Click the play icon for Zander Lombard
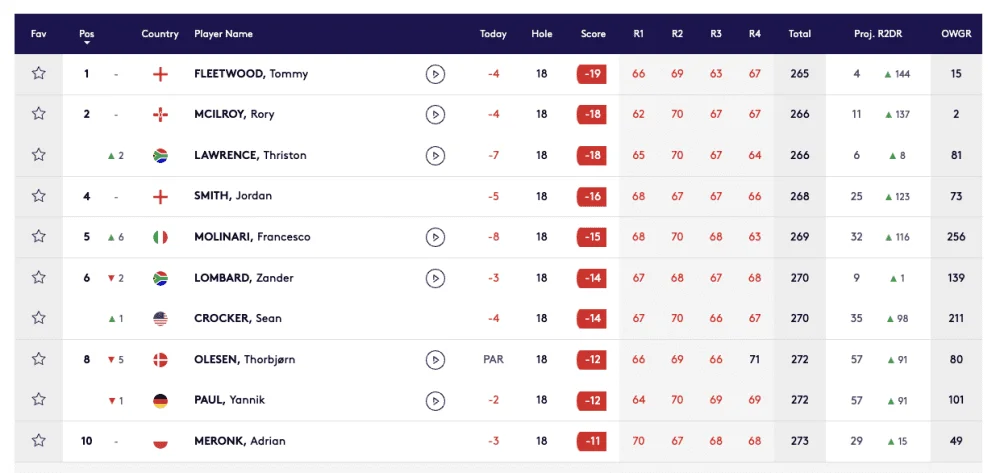The width and height of the screenshot is (1000, 473). 435,278
